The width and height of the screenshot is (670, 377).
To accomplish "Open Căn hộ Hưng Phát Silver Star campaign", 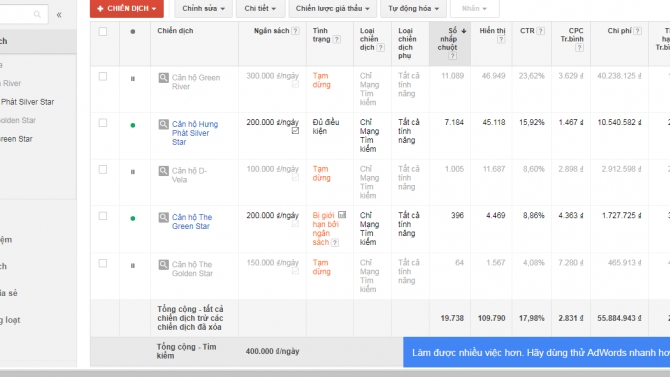I will click(195, 133).
